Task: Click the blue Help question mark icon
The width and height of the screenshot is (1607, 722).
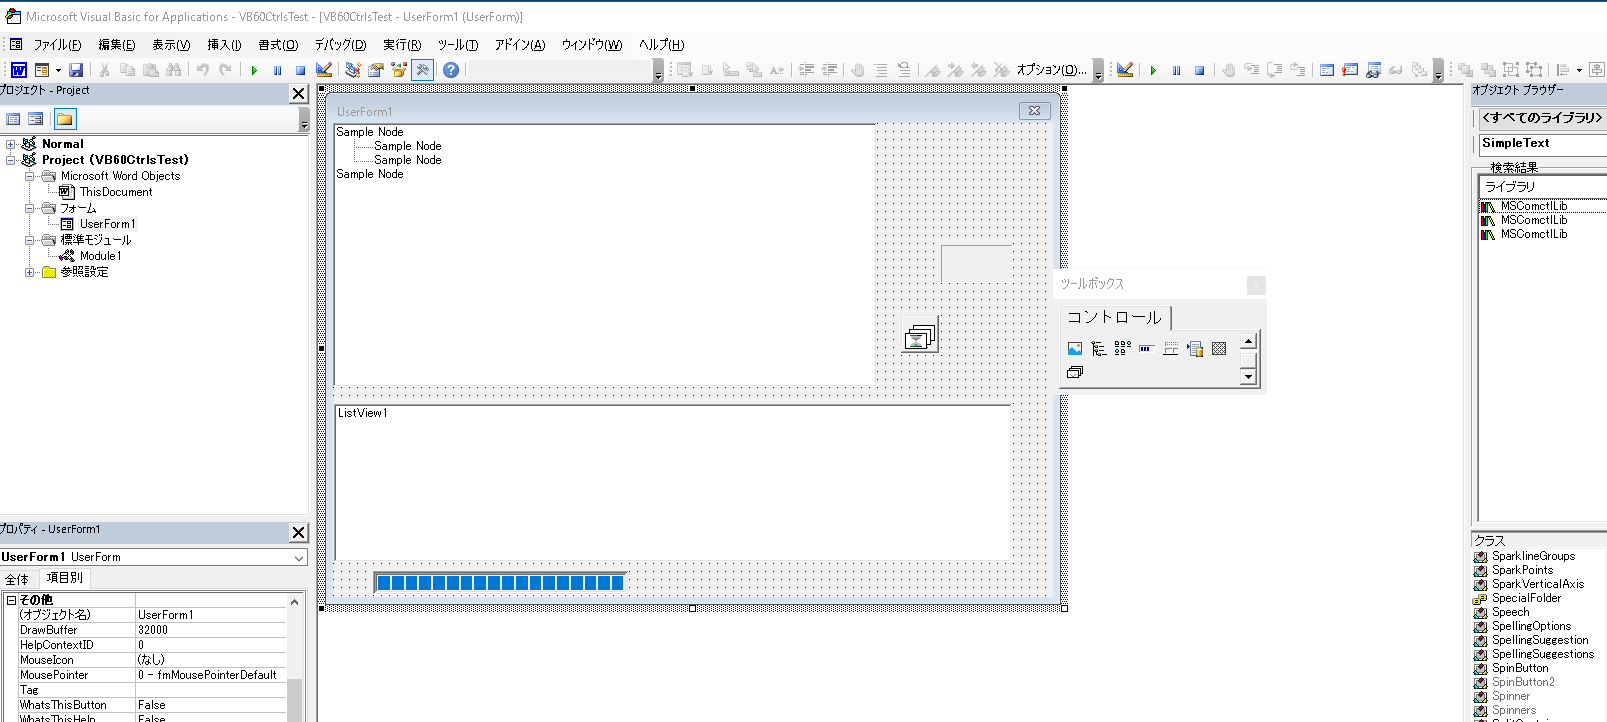Action: tap(451, 70)
